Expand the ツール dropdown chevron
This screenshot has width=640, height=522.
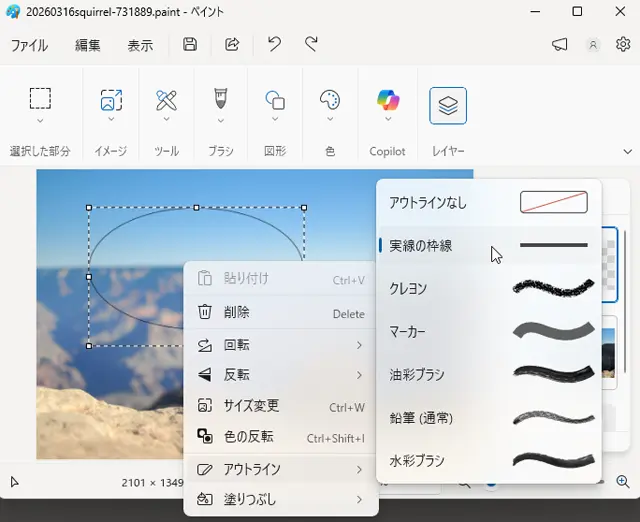[167, 119]
